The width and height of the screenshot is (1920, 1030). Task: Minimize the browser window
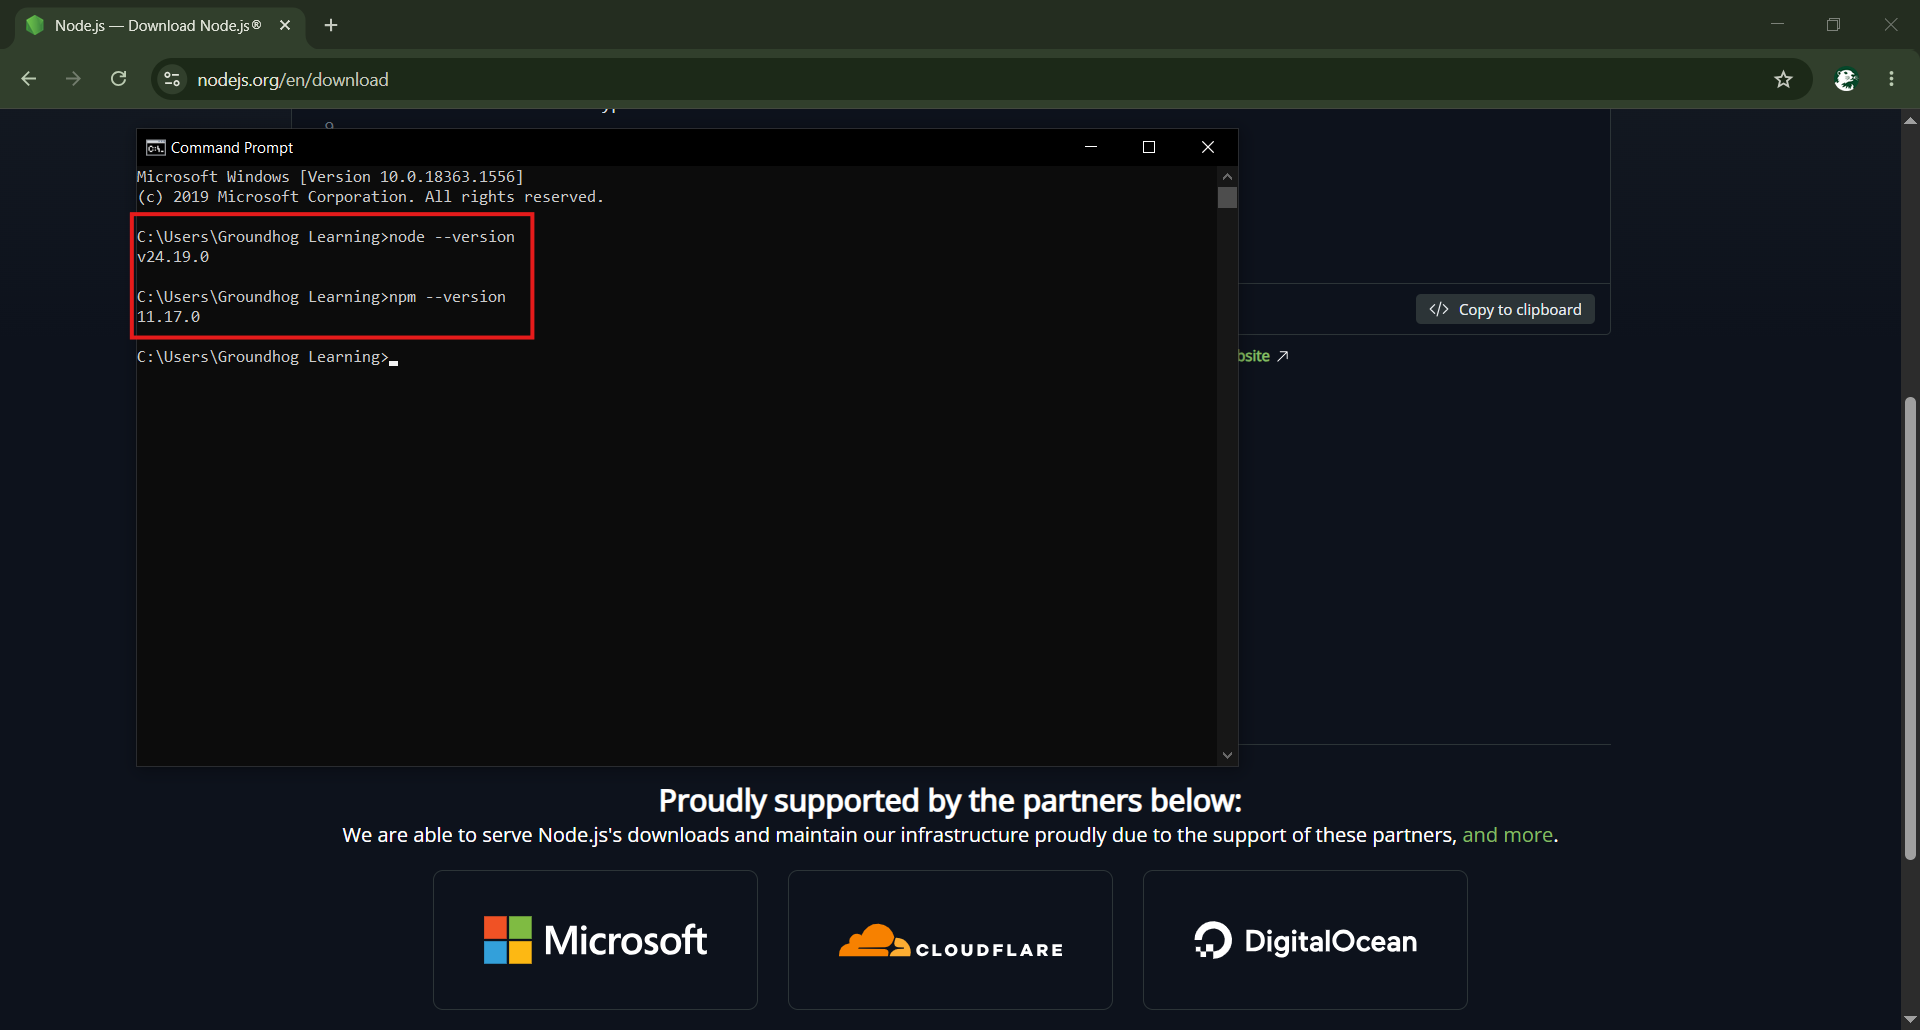click(1777, 25)
